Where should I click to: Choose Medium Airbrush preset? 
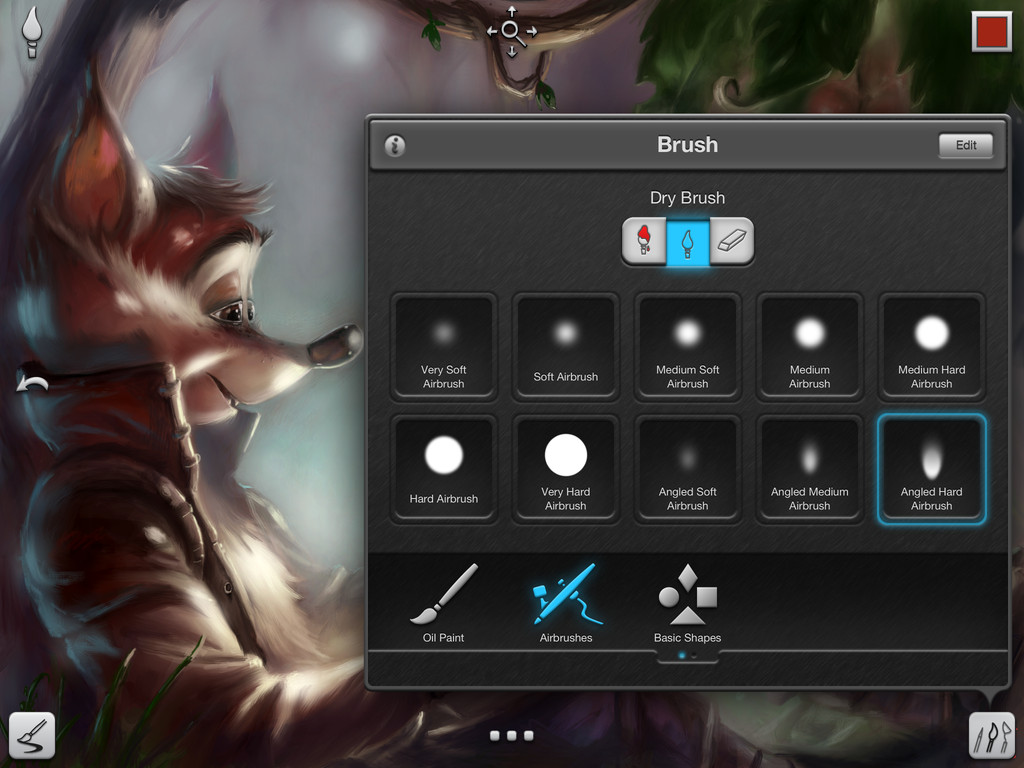pyautogui.click(x=810, y=347)
